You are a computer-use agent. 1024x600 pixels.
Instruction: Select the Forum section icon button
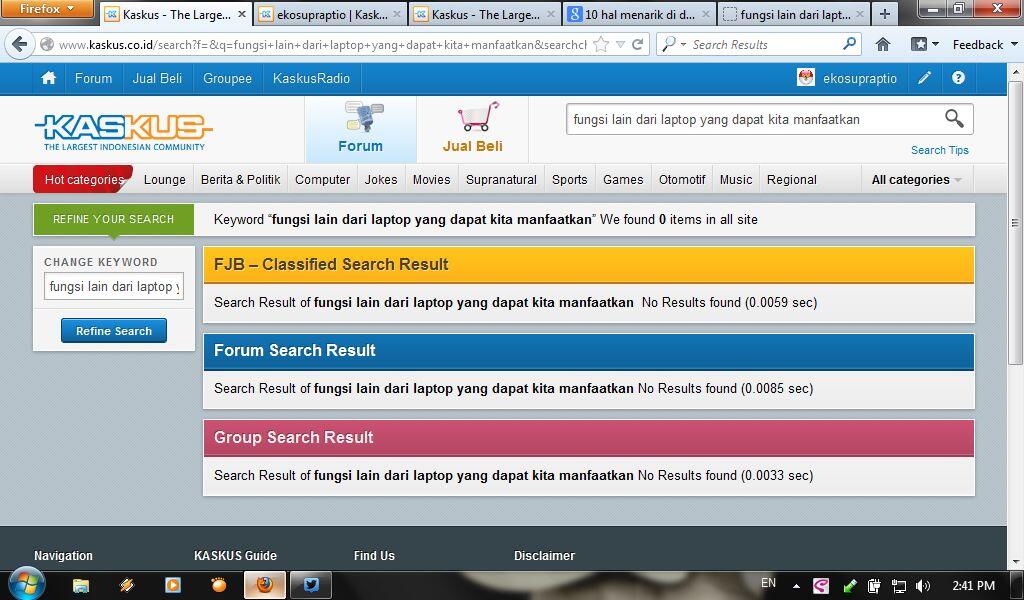pos(360,129)
